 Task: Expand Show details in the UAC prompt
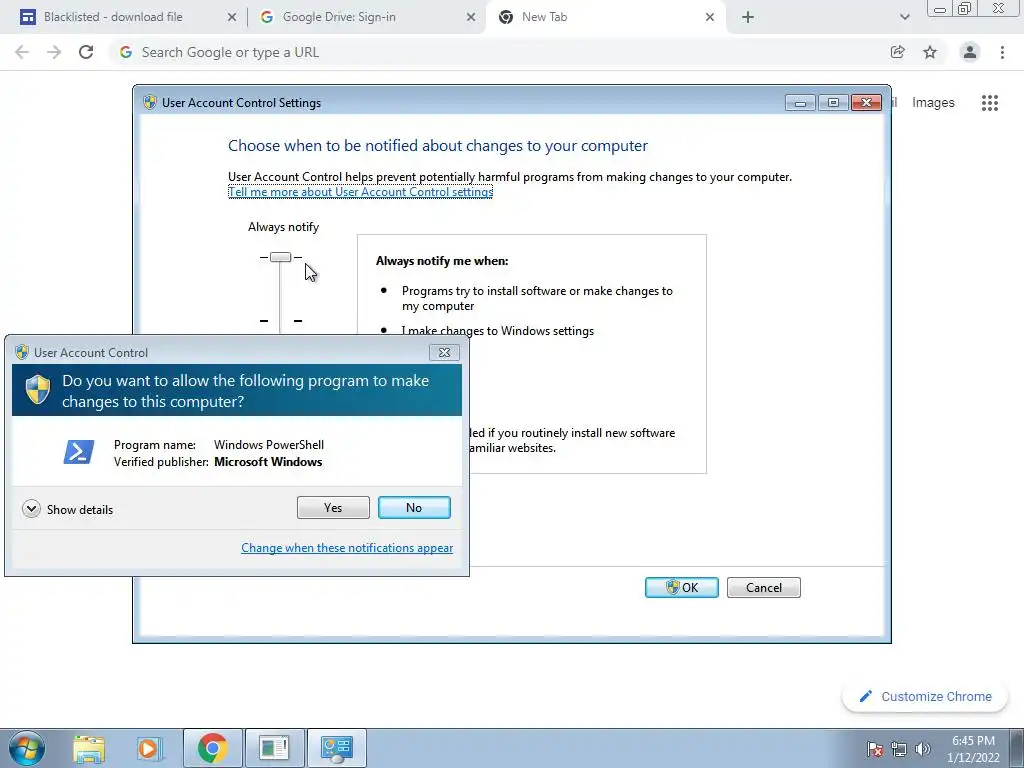click(x=67, y=509)
